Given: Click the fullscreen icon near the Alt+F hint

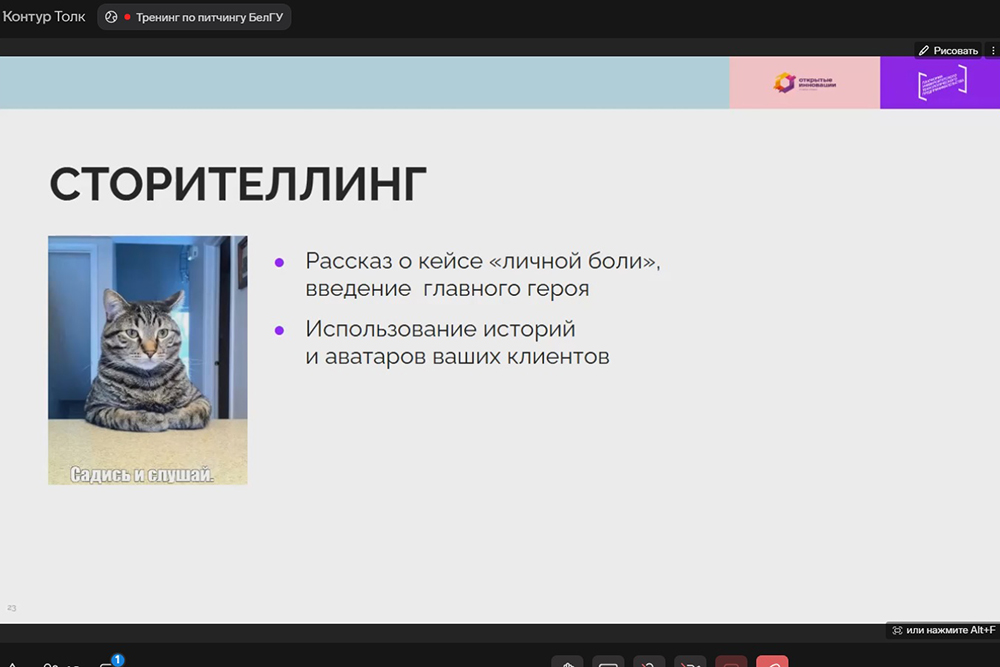Looking at the screenshot, I should point(897,630).
